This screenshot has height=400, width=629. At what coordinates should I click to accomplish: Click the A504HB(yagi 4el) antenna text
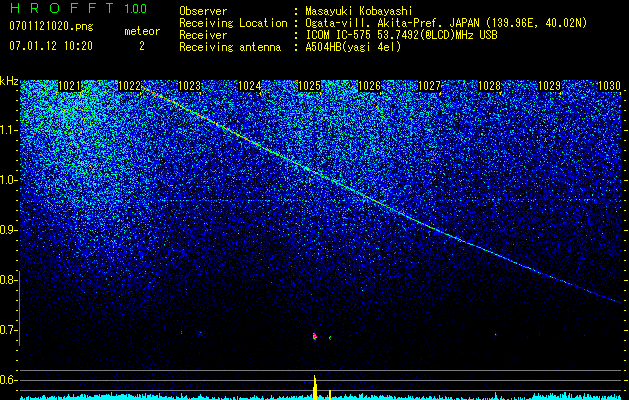click(x=353, y=47)
